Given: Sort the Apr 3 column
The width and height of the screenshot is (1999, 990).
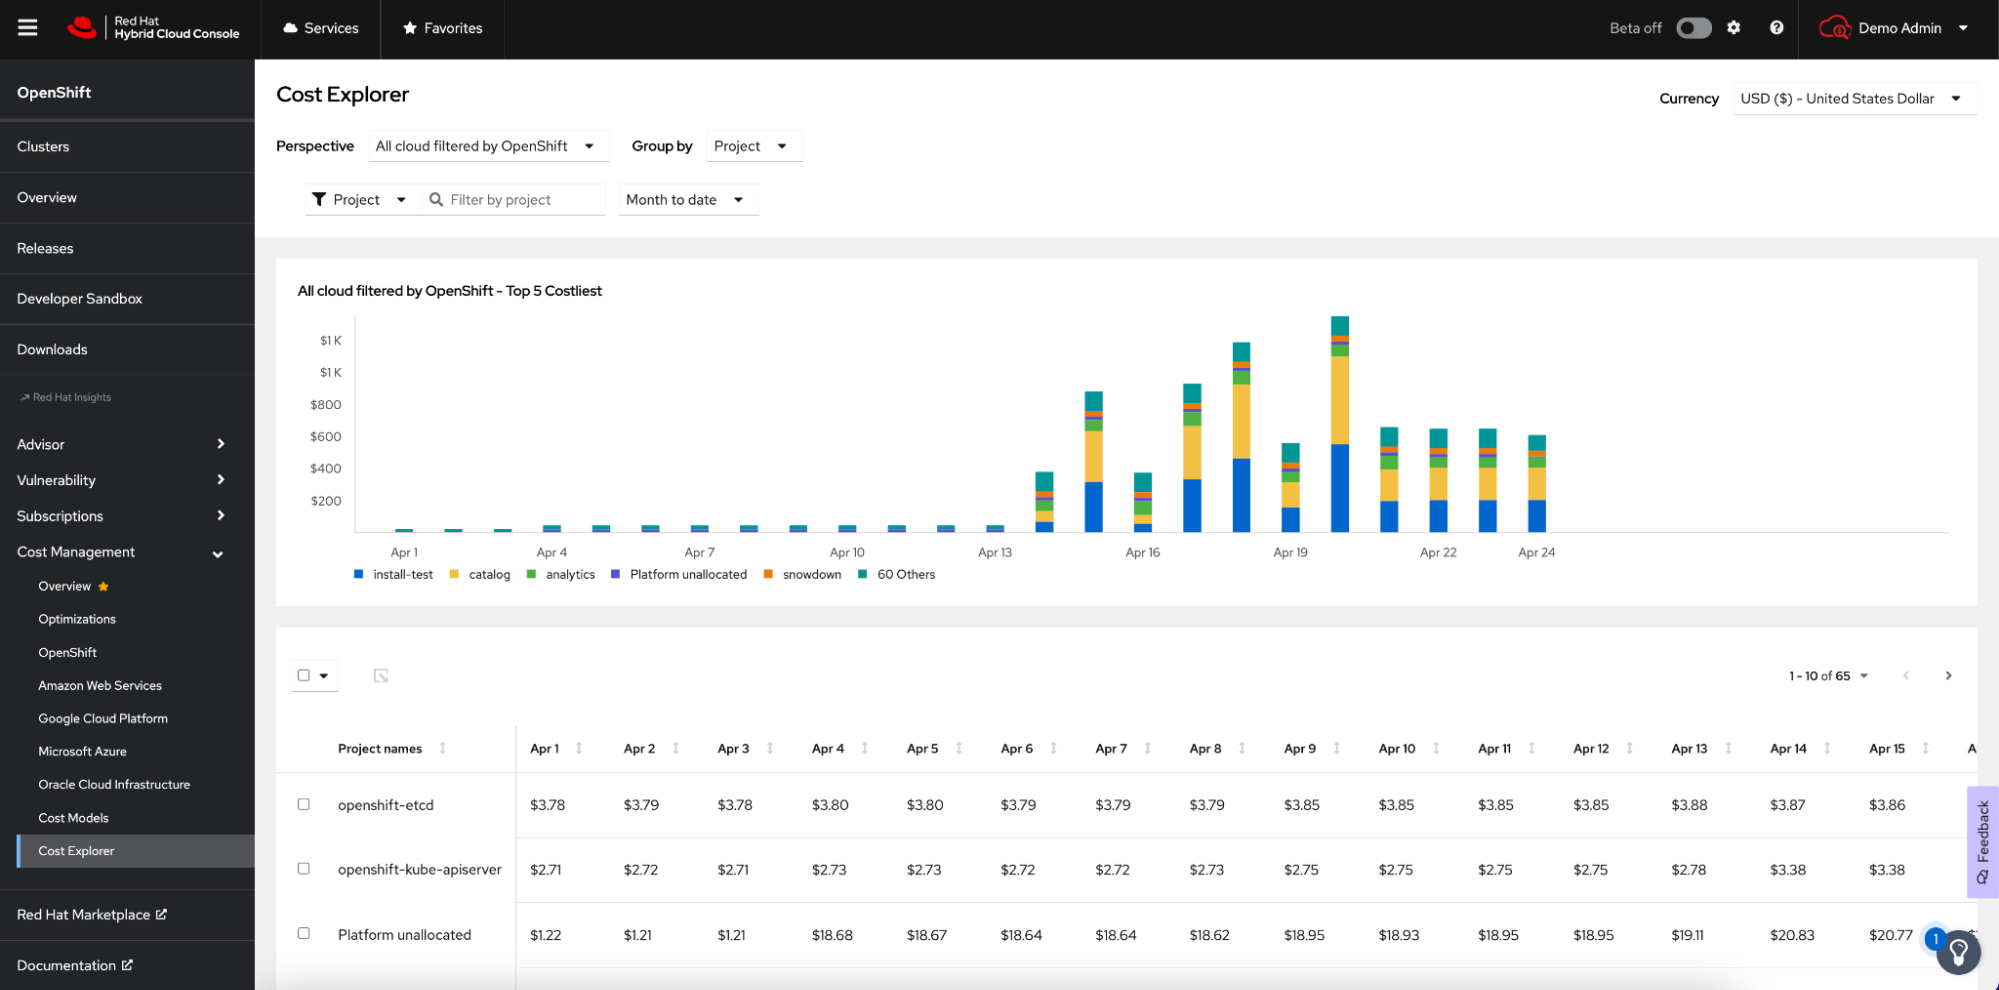Looking at the screenshot, I should [770, 748].
